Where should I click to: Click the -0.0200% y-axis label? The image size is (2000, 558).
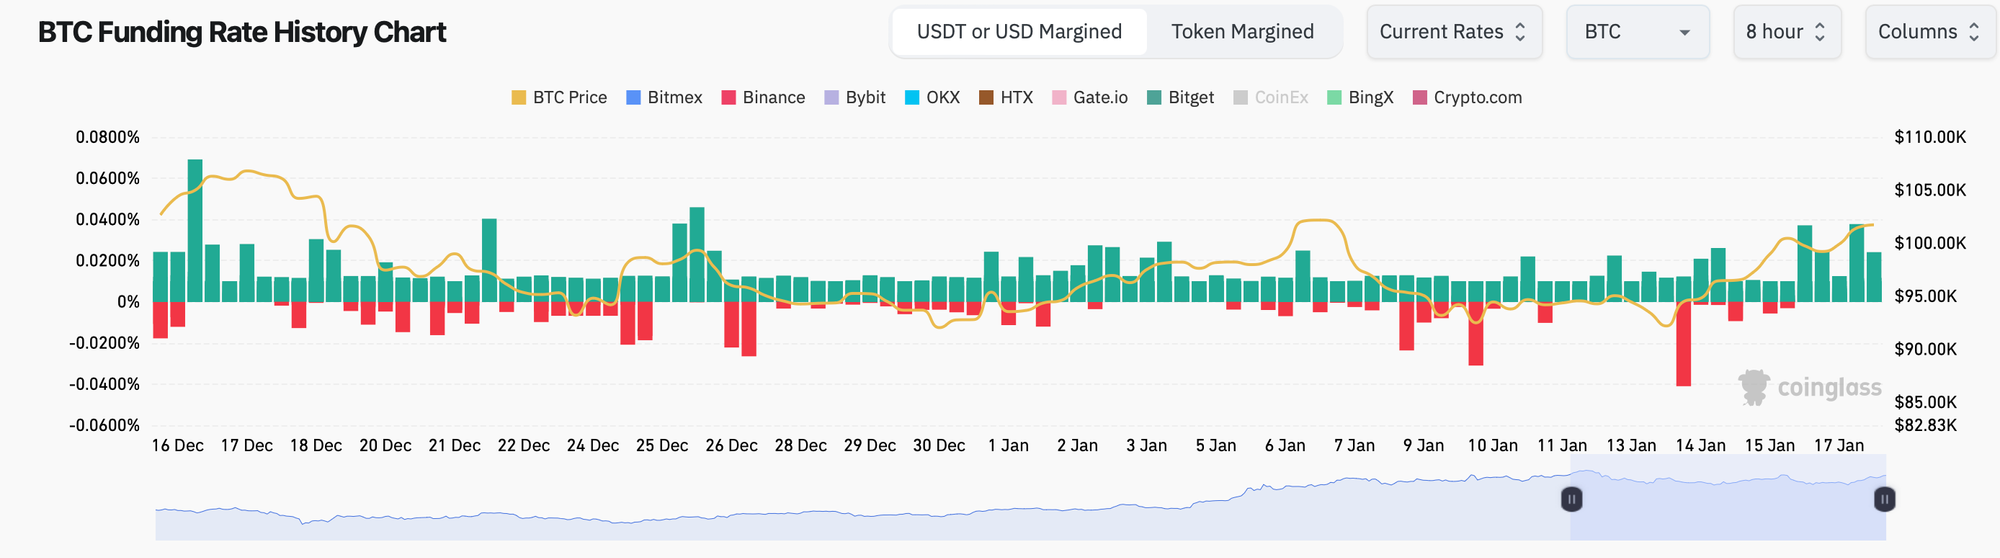pyautogui.click(x=105, y=343)
